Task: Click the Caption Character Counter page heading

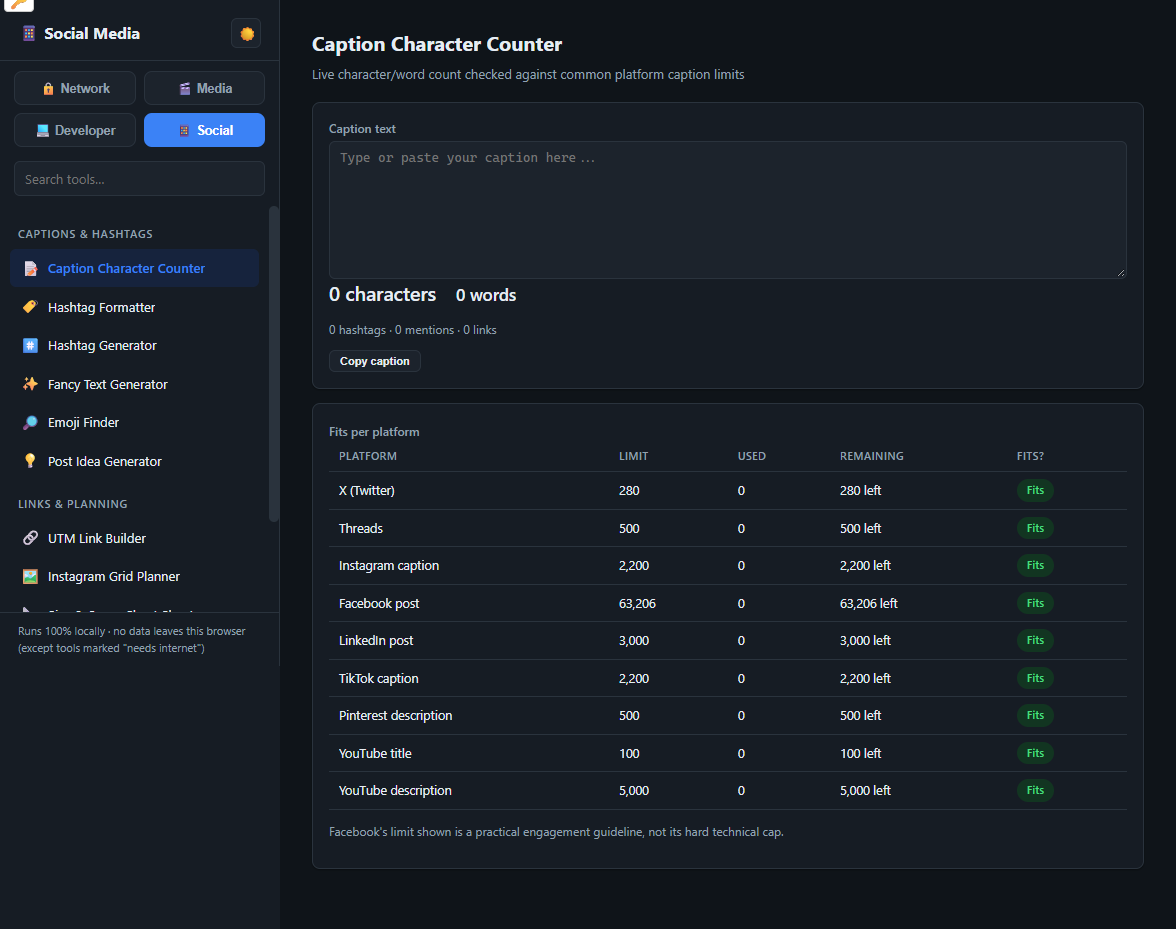Action: (437, 44)
